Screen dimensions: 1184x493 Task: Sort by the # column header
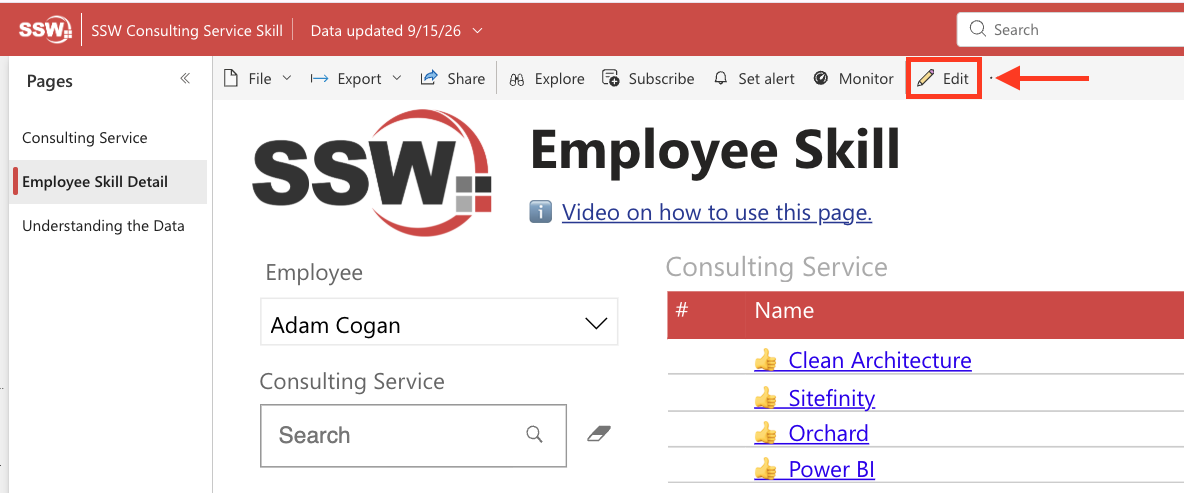[x=682, y=310]
